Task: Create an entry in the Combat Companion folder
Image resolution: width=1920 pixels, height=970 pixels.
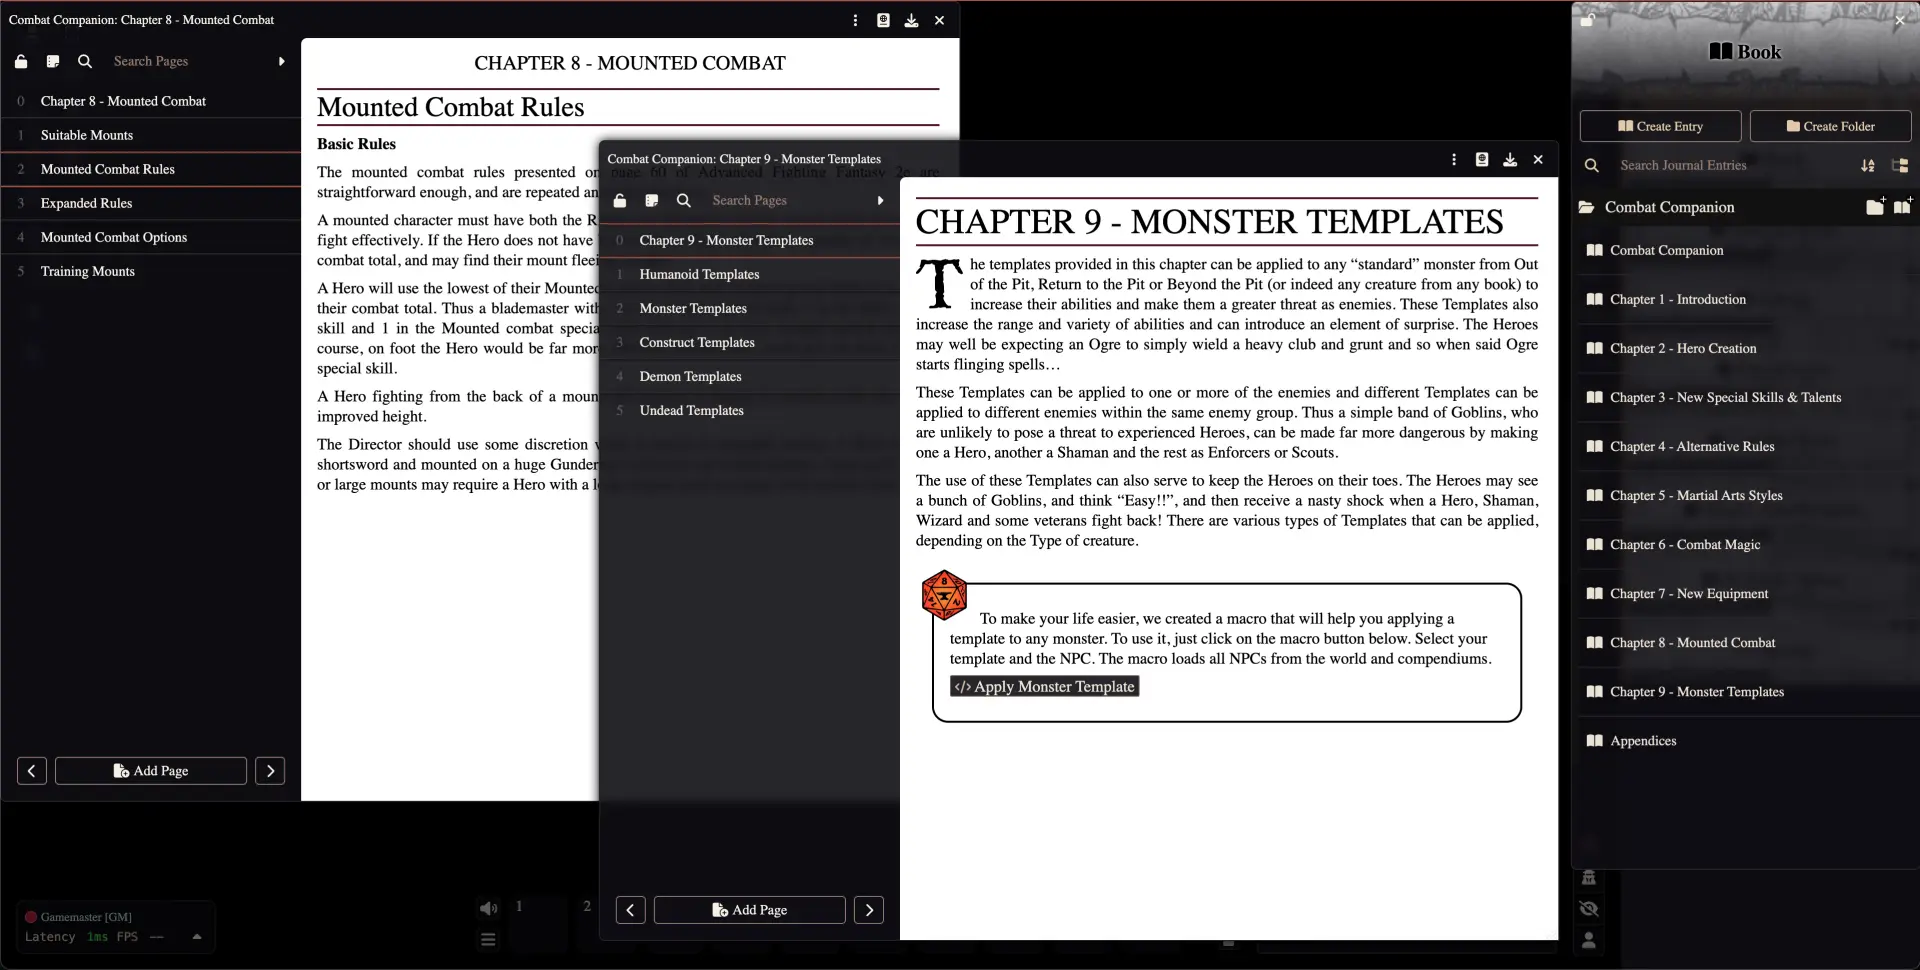Action: tap(1902, 207)
